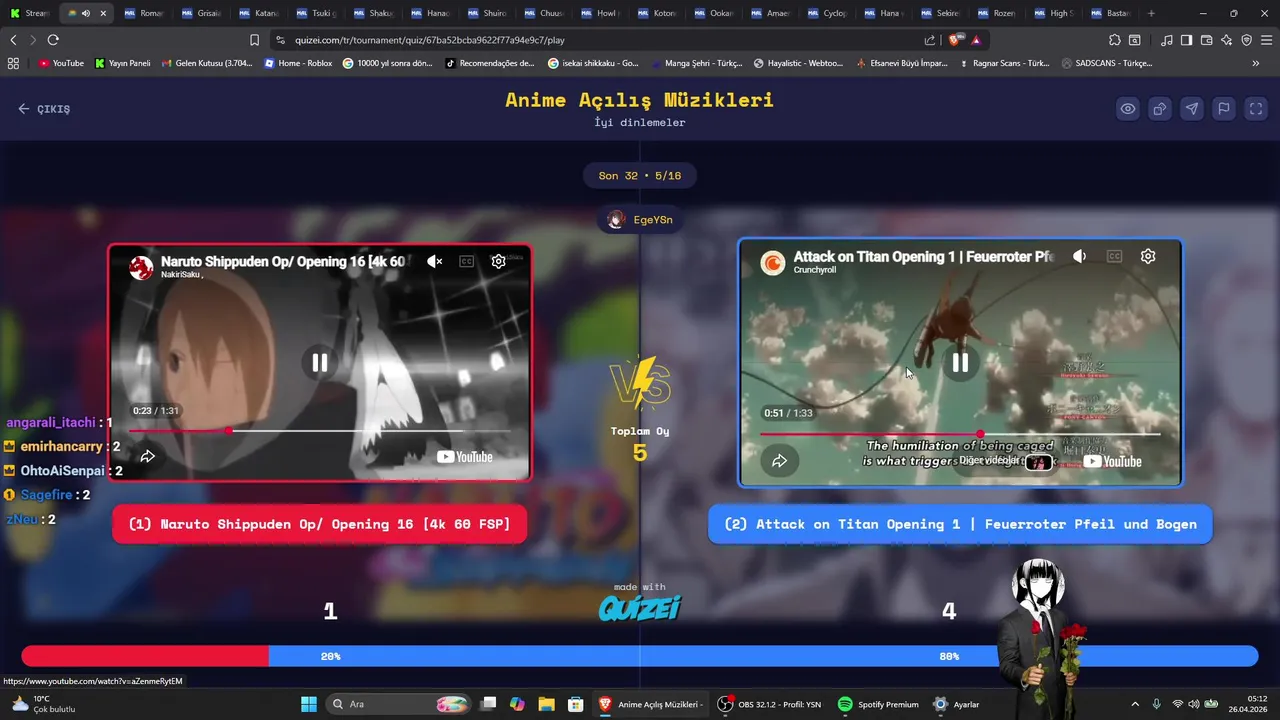Reload the page
Screen dimensions: 1280x720
pos(53,40)
